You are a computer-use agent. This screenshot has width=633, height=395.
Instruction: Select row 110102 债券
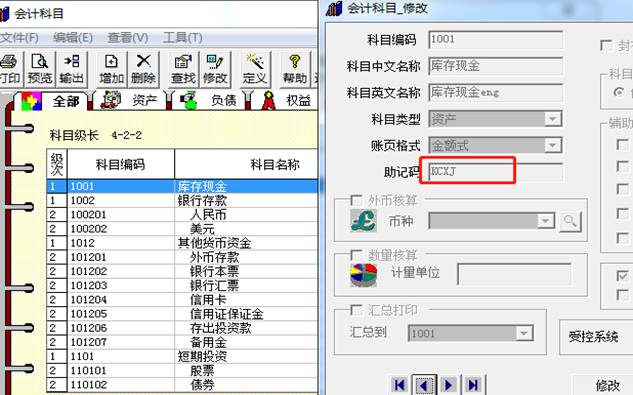[x=182, y=384]
